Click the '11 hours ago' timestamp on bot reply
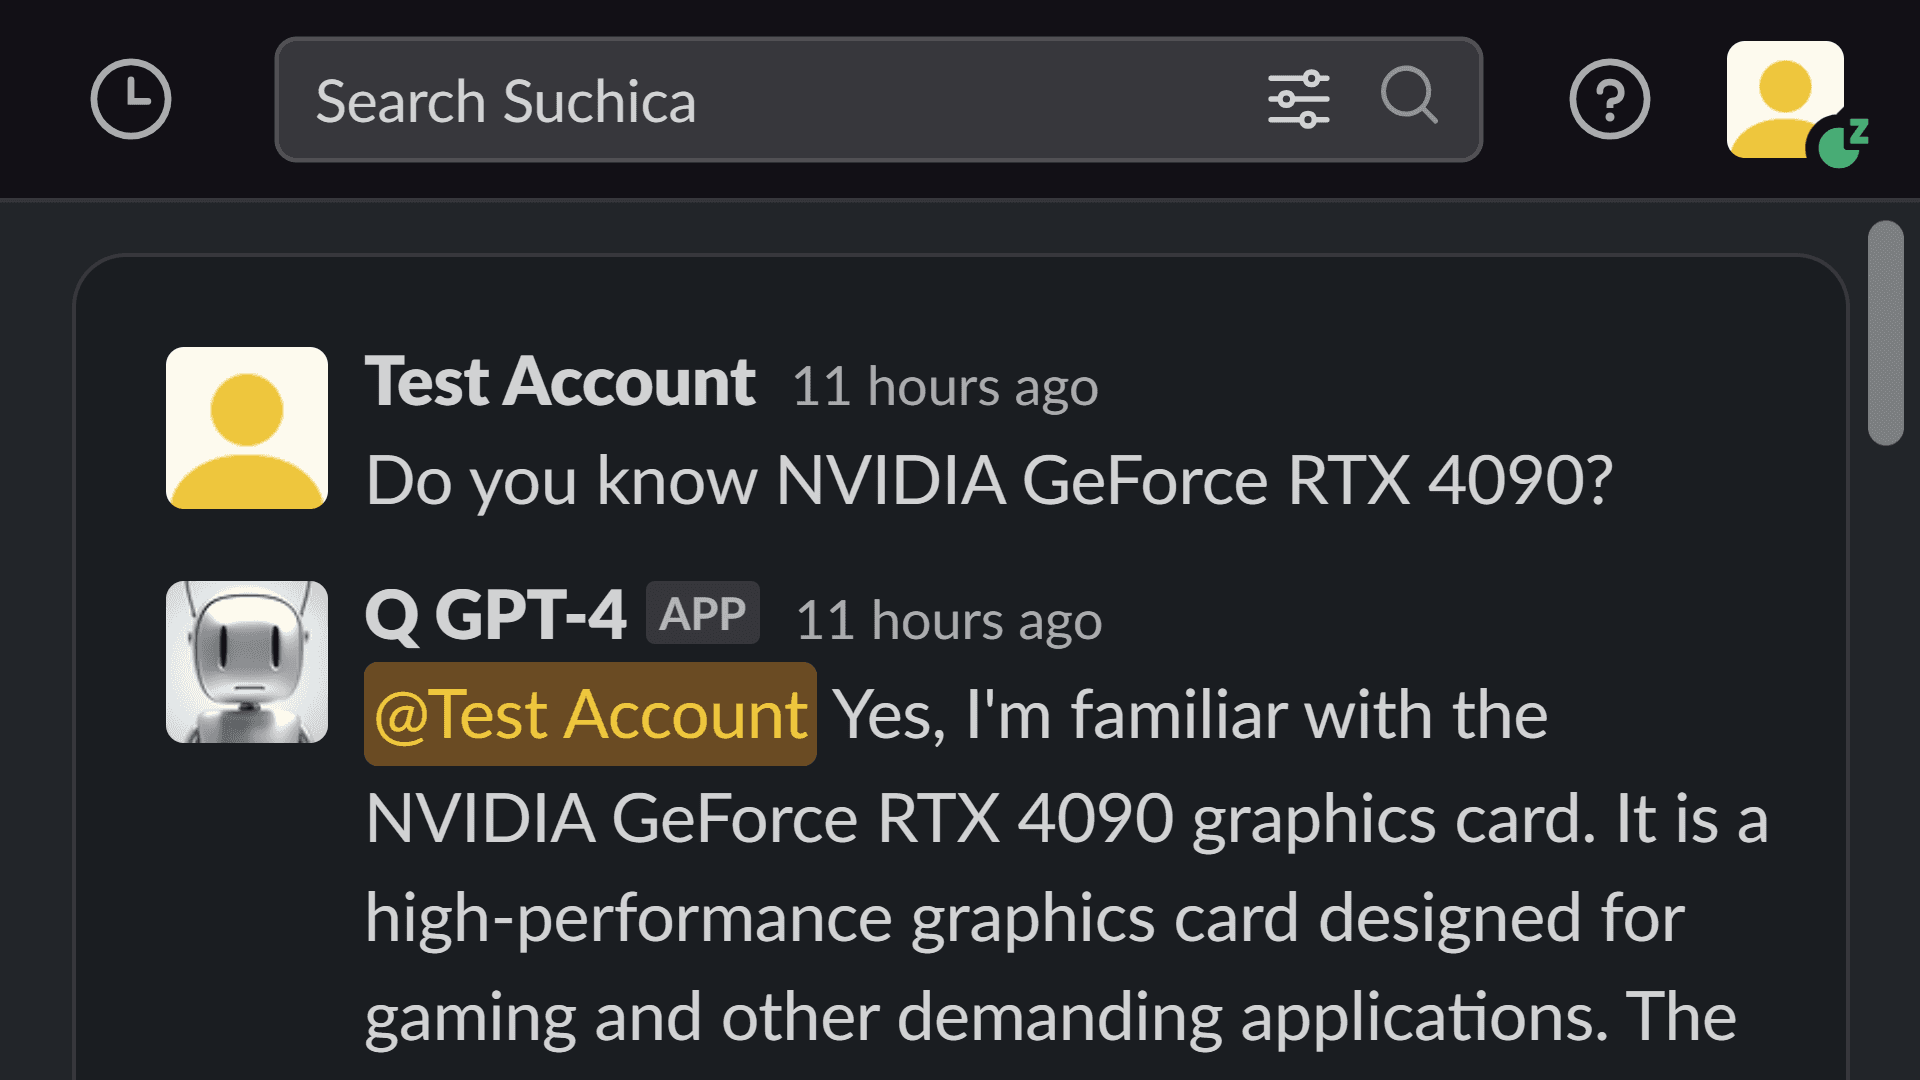The width and height of the screenshot is (1920, 1080). (x=948, y=618)
